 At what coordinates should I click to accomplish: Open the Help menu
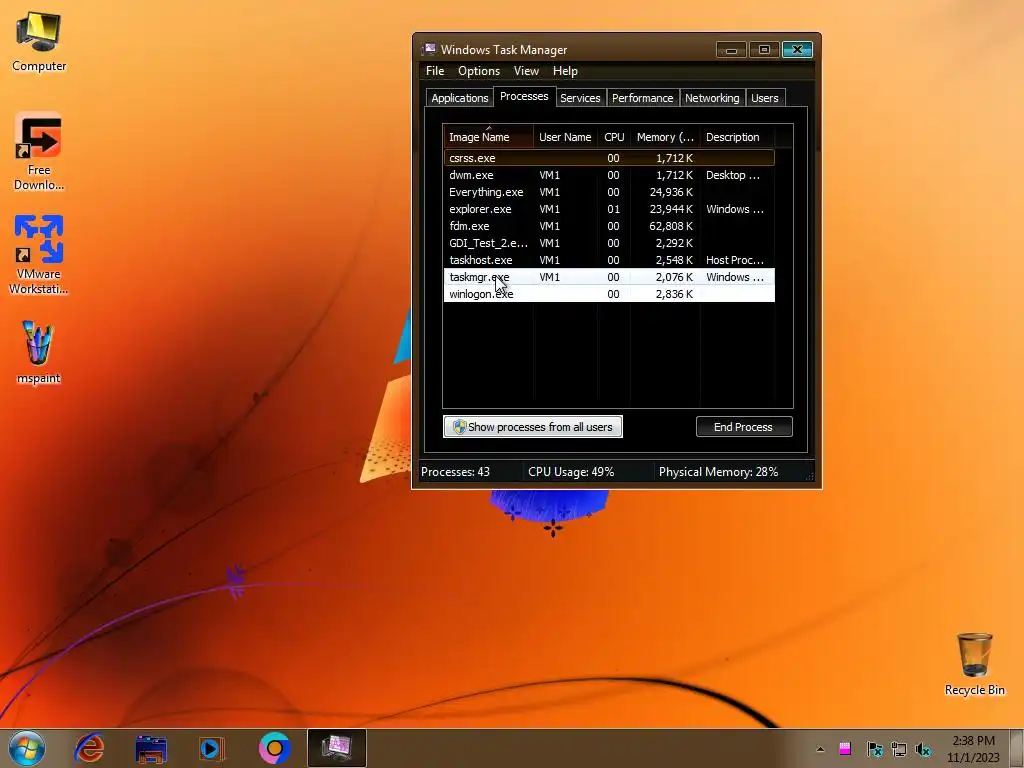click(565, 71)
